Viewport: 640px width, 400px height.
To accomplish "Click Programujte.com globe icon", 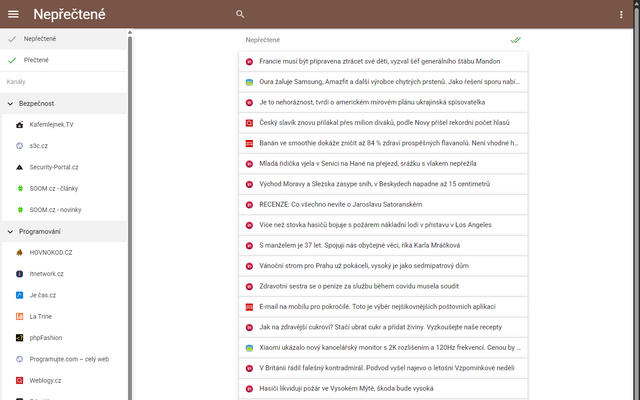I will [19, 359].
